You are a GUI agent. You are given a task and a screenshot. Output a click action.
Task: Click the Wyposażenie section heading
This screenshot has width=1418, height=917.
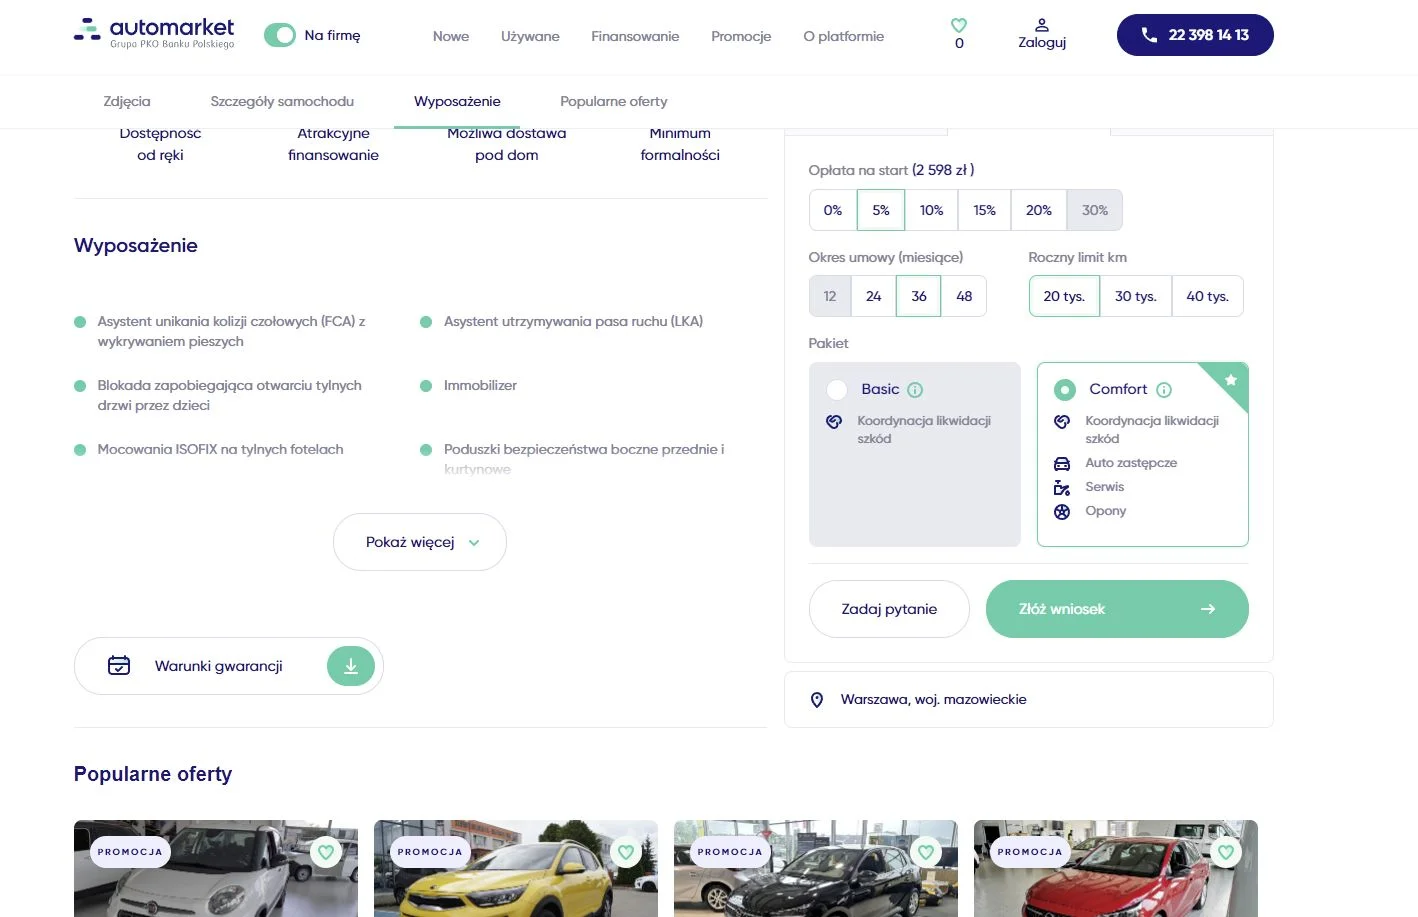click(136, 246)
